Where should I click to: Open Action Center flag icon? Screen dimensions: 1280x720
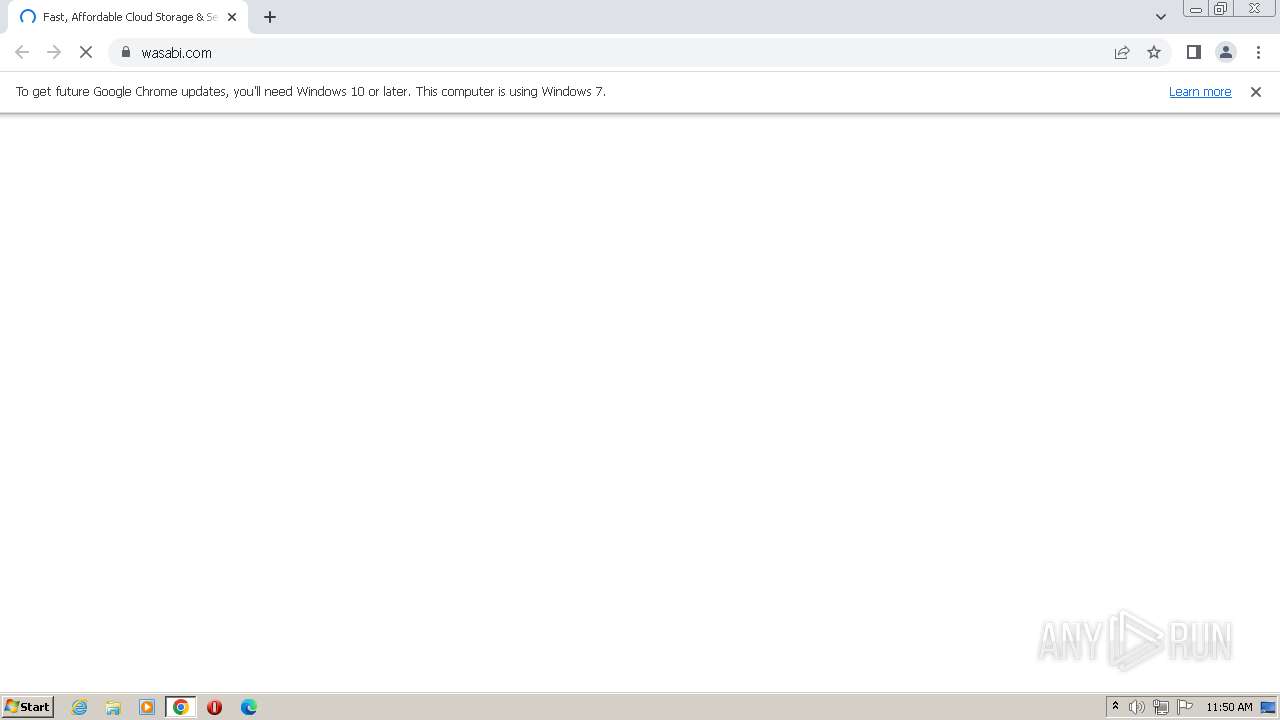pos(1185,707)
